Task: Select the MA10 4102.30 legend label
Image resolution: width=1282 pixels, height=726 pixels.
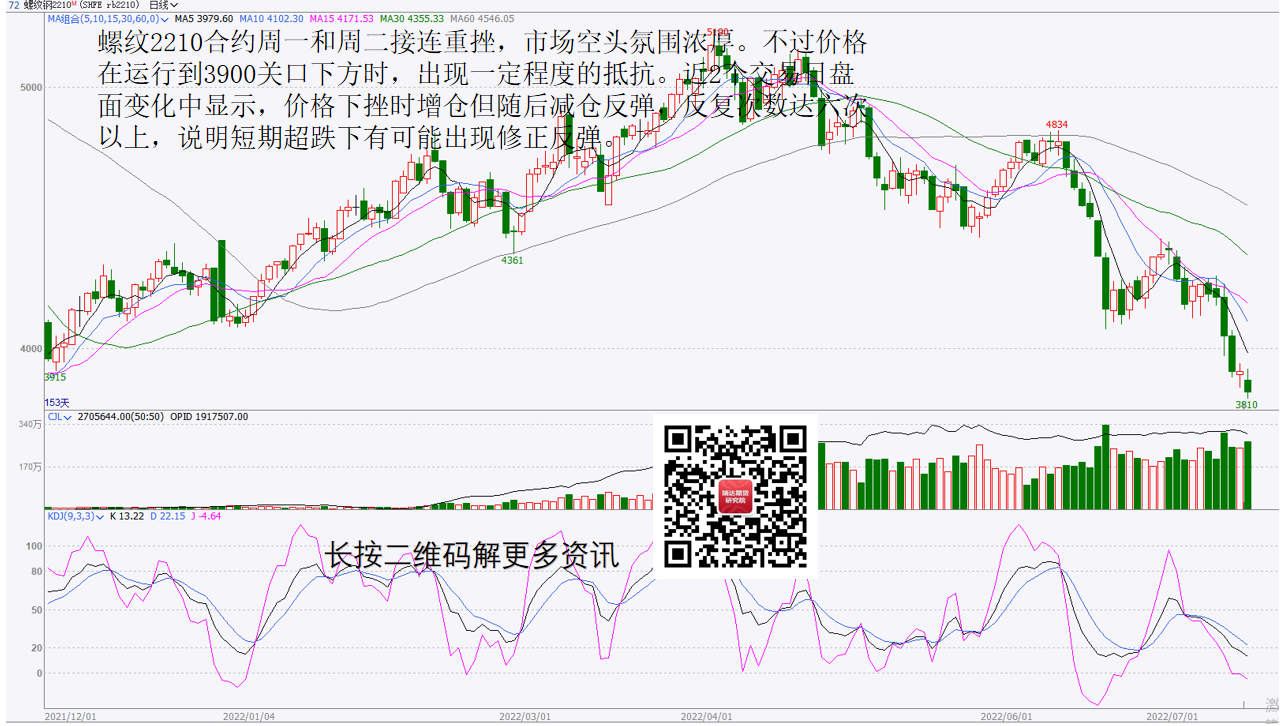Action: coord(273,19)
